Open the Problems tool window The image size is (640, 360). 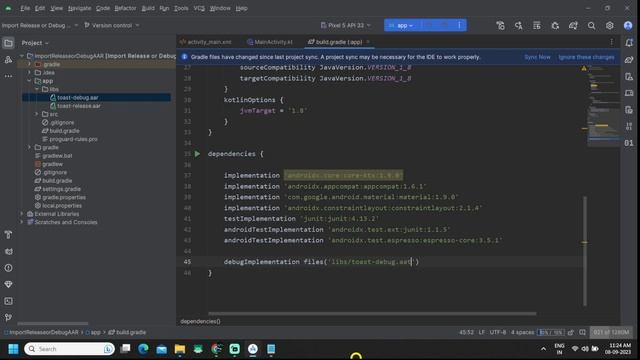point(8,268)
